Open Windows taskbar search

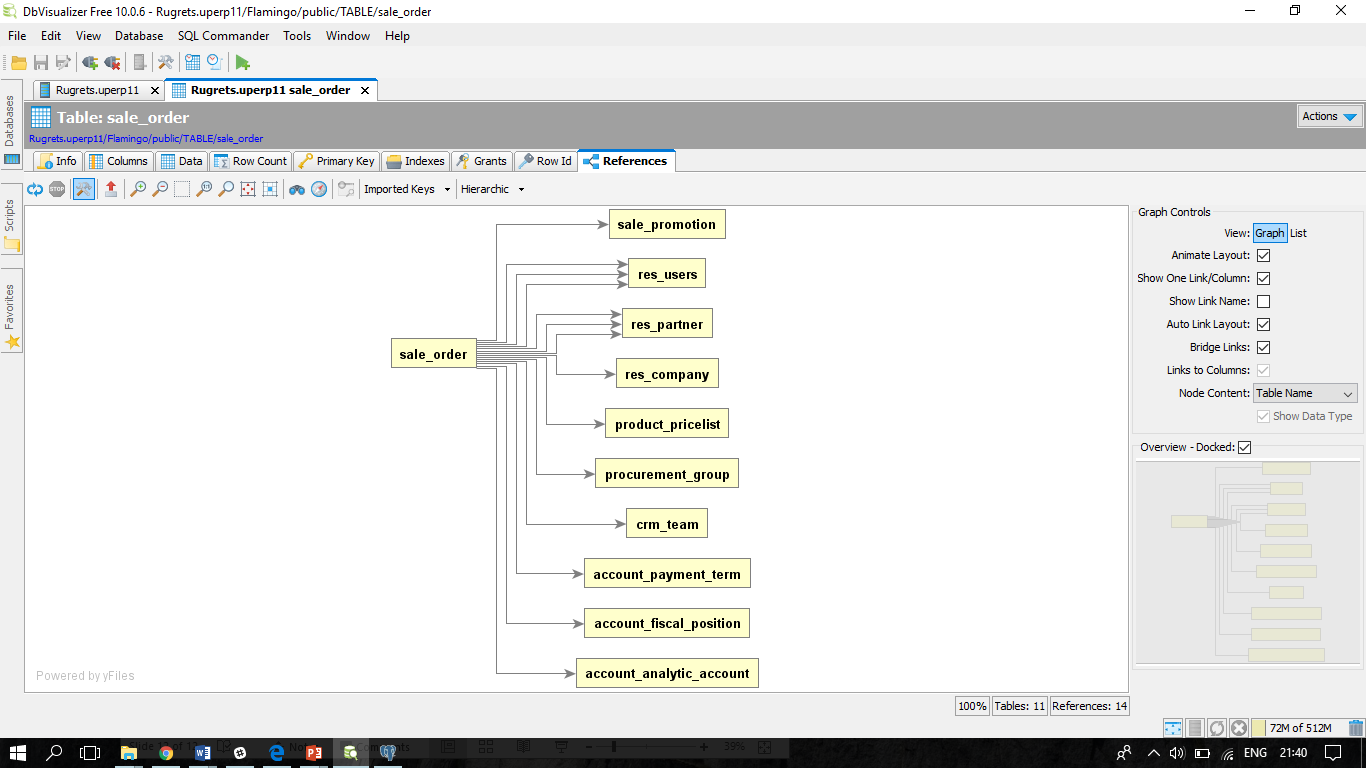click(x=55, y=753)
